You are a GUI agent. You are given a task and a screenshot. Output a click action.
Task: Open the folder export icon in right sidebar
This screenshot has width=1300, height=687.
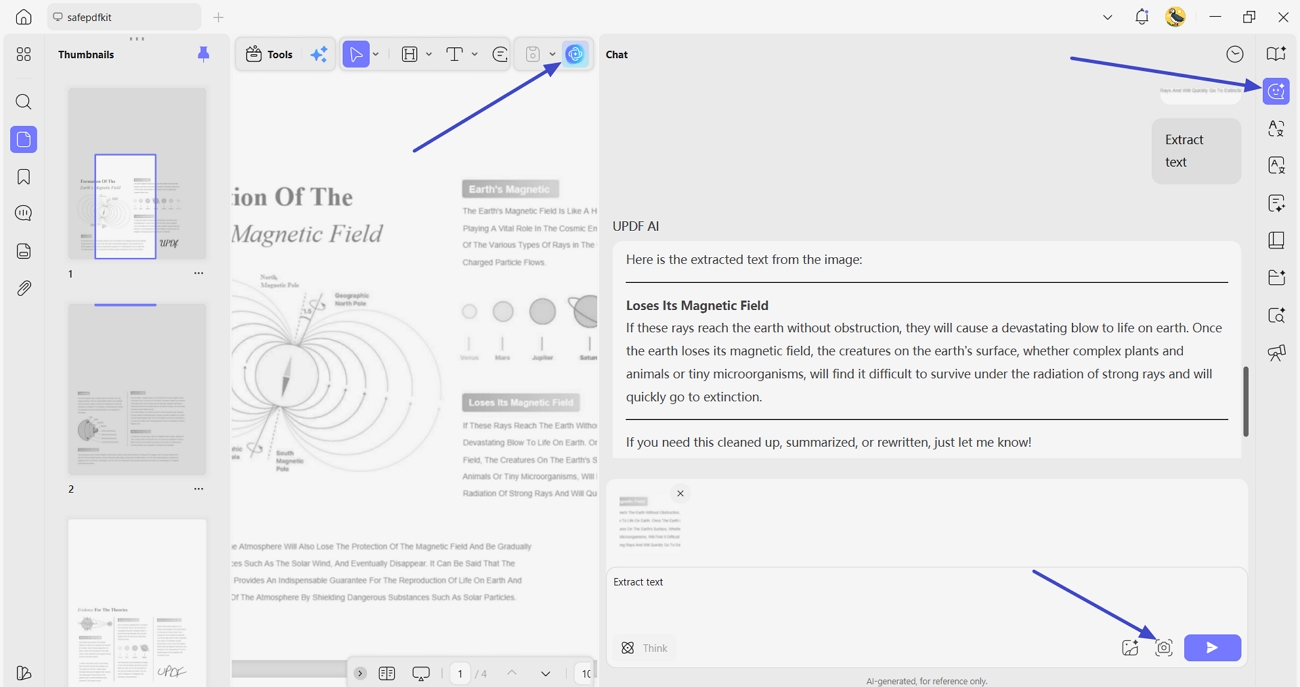(x=1276, y=277)
